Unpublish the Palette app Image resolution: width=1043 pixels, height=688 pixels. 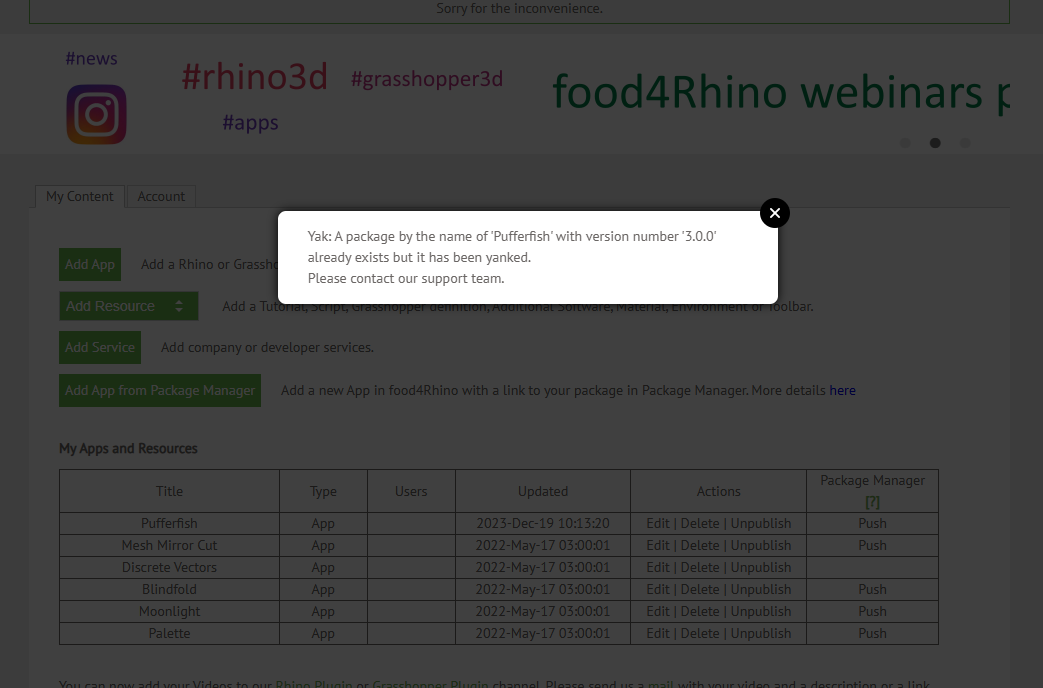[761, 633]
